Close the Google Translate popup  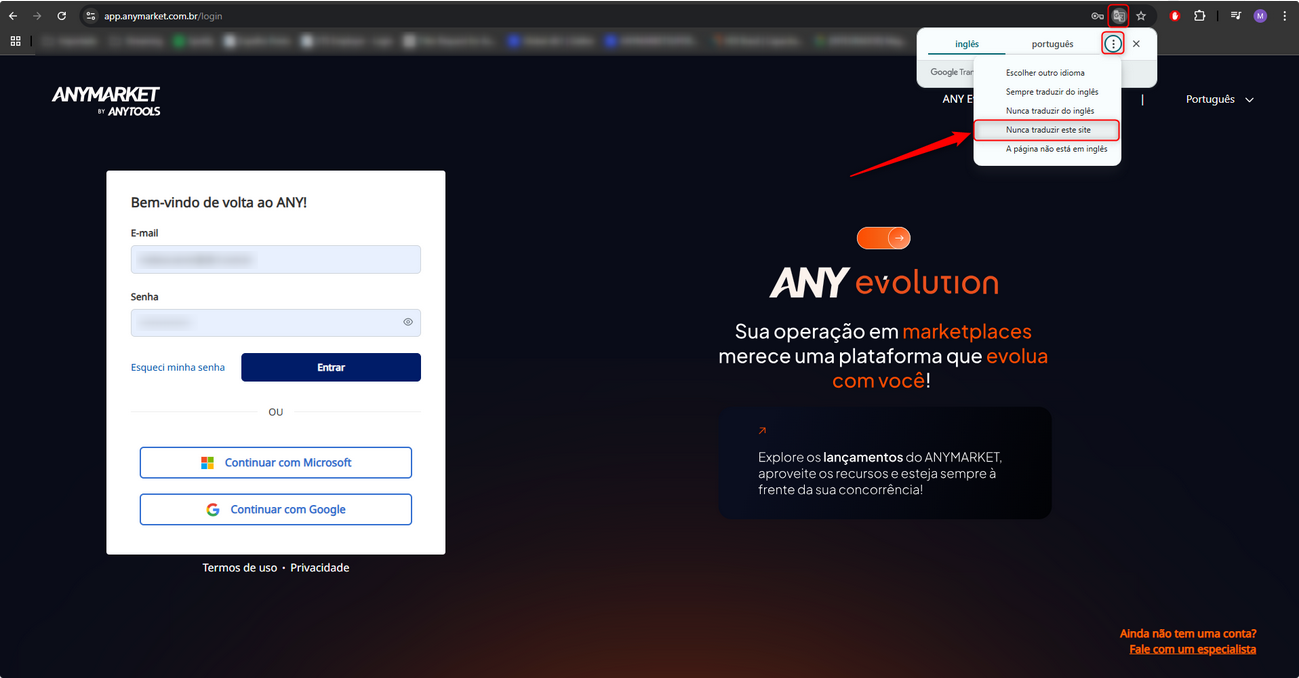pyautogui.click(x=1136, y=44)
